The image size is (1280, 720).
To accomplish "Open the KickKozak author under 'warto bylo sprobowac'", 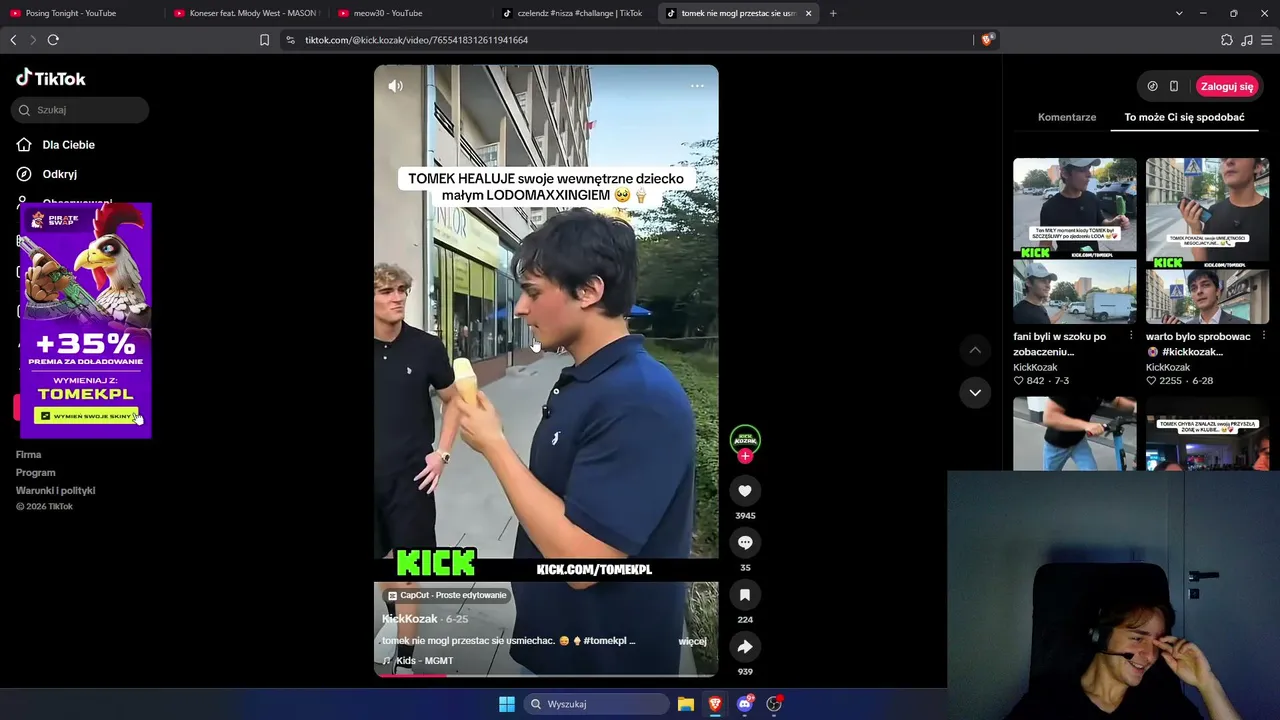I will 1168,367.
